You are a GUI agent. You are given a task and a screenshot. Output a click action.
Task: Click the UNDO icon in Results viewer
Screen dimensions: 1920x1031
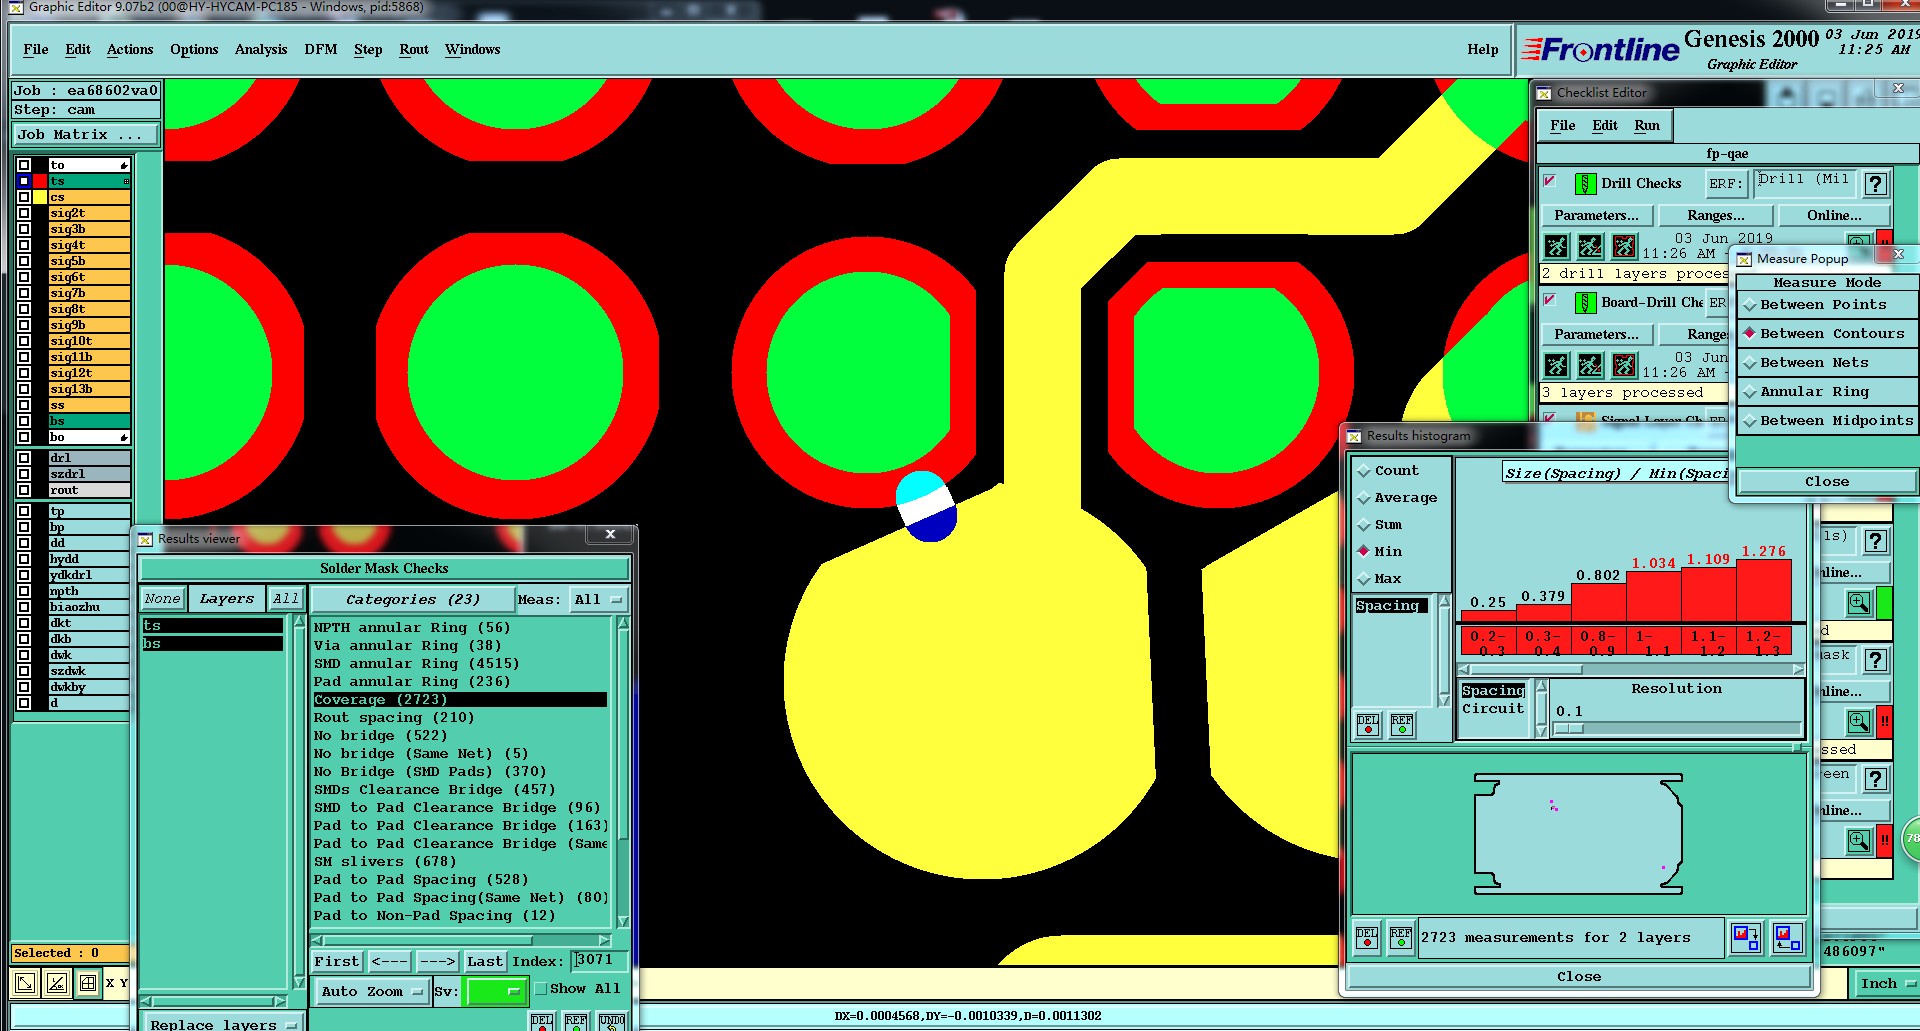click(612, 1021)
